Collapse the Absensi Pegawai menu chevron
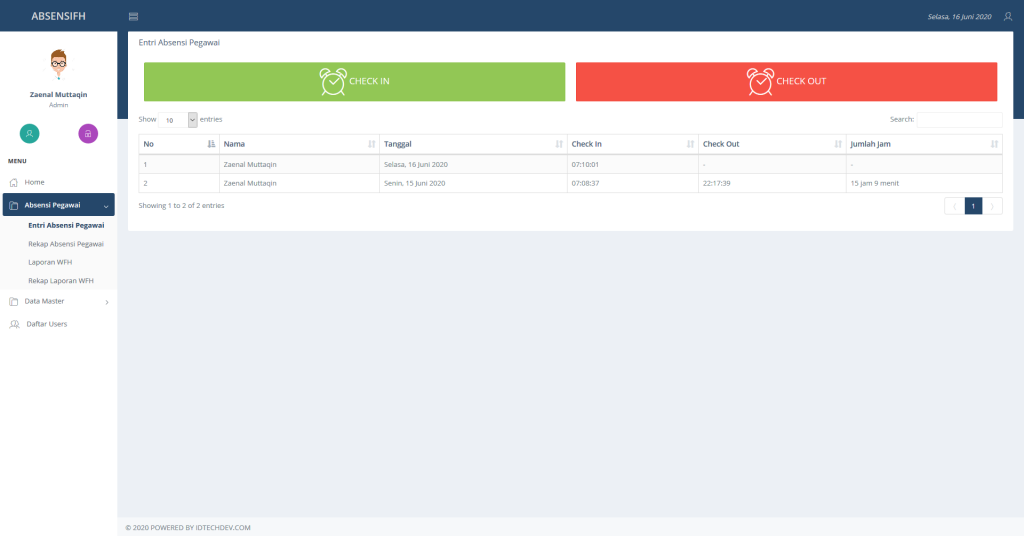Screen dimensions: 1024x536 [x=106, y=206]
